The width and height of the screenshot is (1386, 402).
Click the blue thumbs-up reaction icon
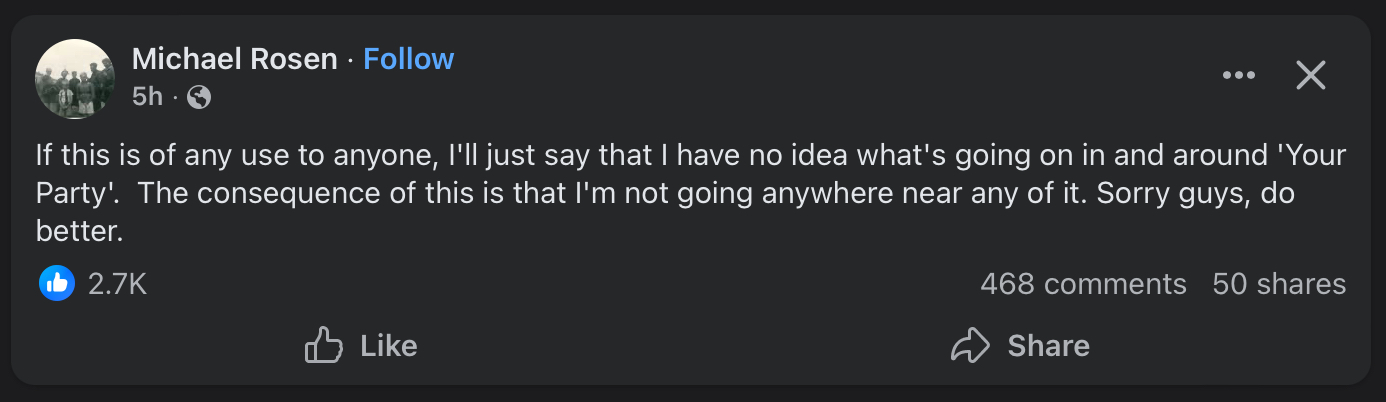click(57, 284)
